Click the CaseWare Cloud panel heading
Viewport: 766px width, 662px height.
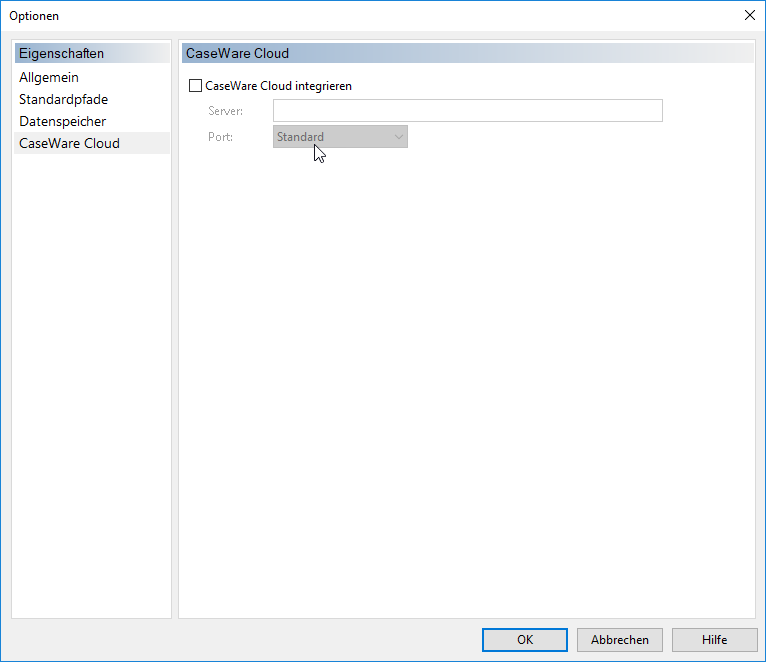468,53
